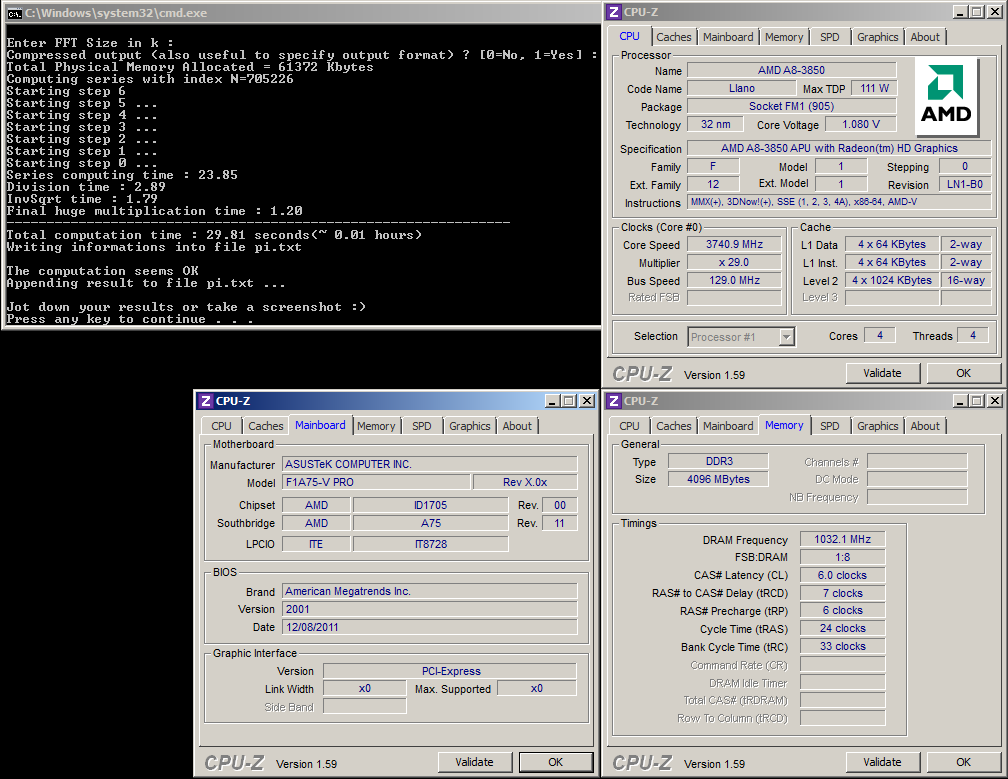Click OK in the Memory window
Viewport: 1008px width, 779px height.
(x=963, y=762)
